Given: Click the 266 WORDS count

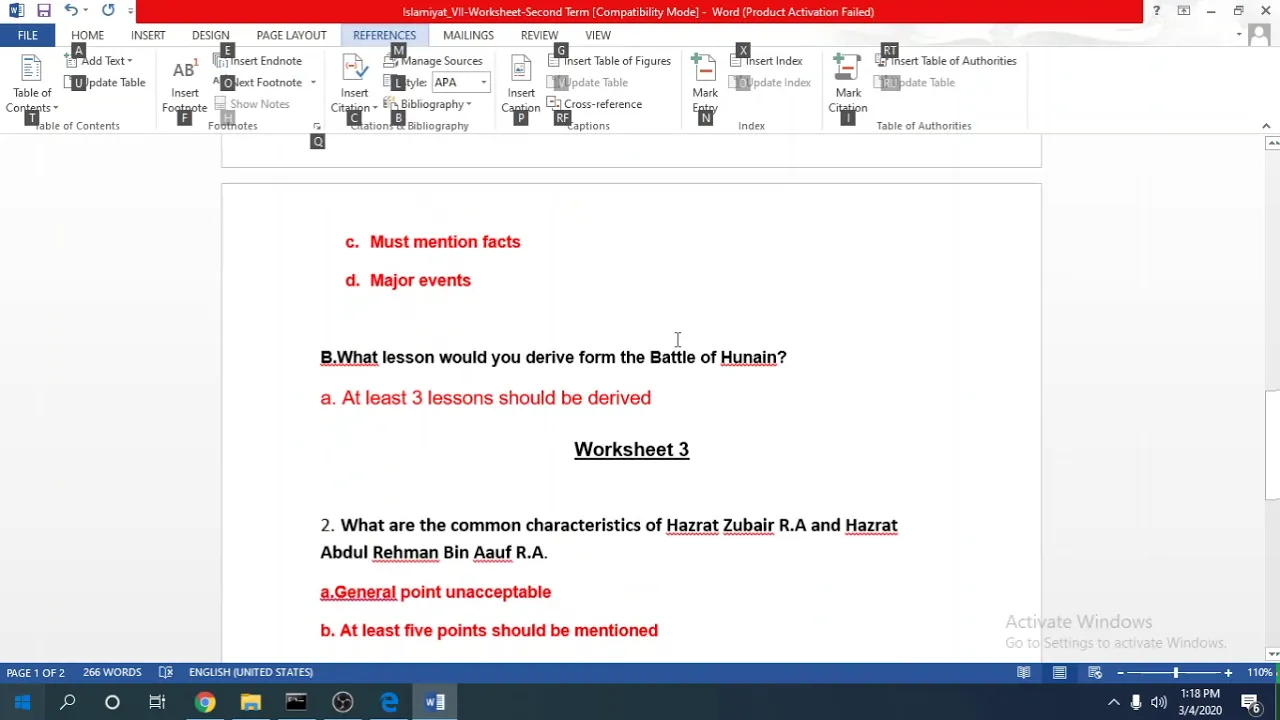Looking at the screenshot, I should coord(112,672).
